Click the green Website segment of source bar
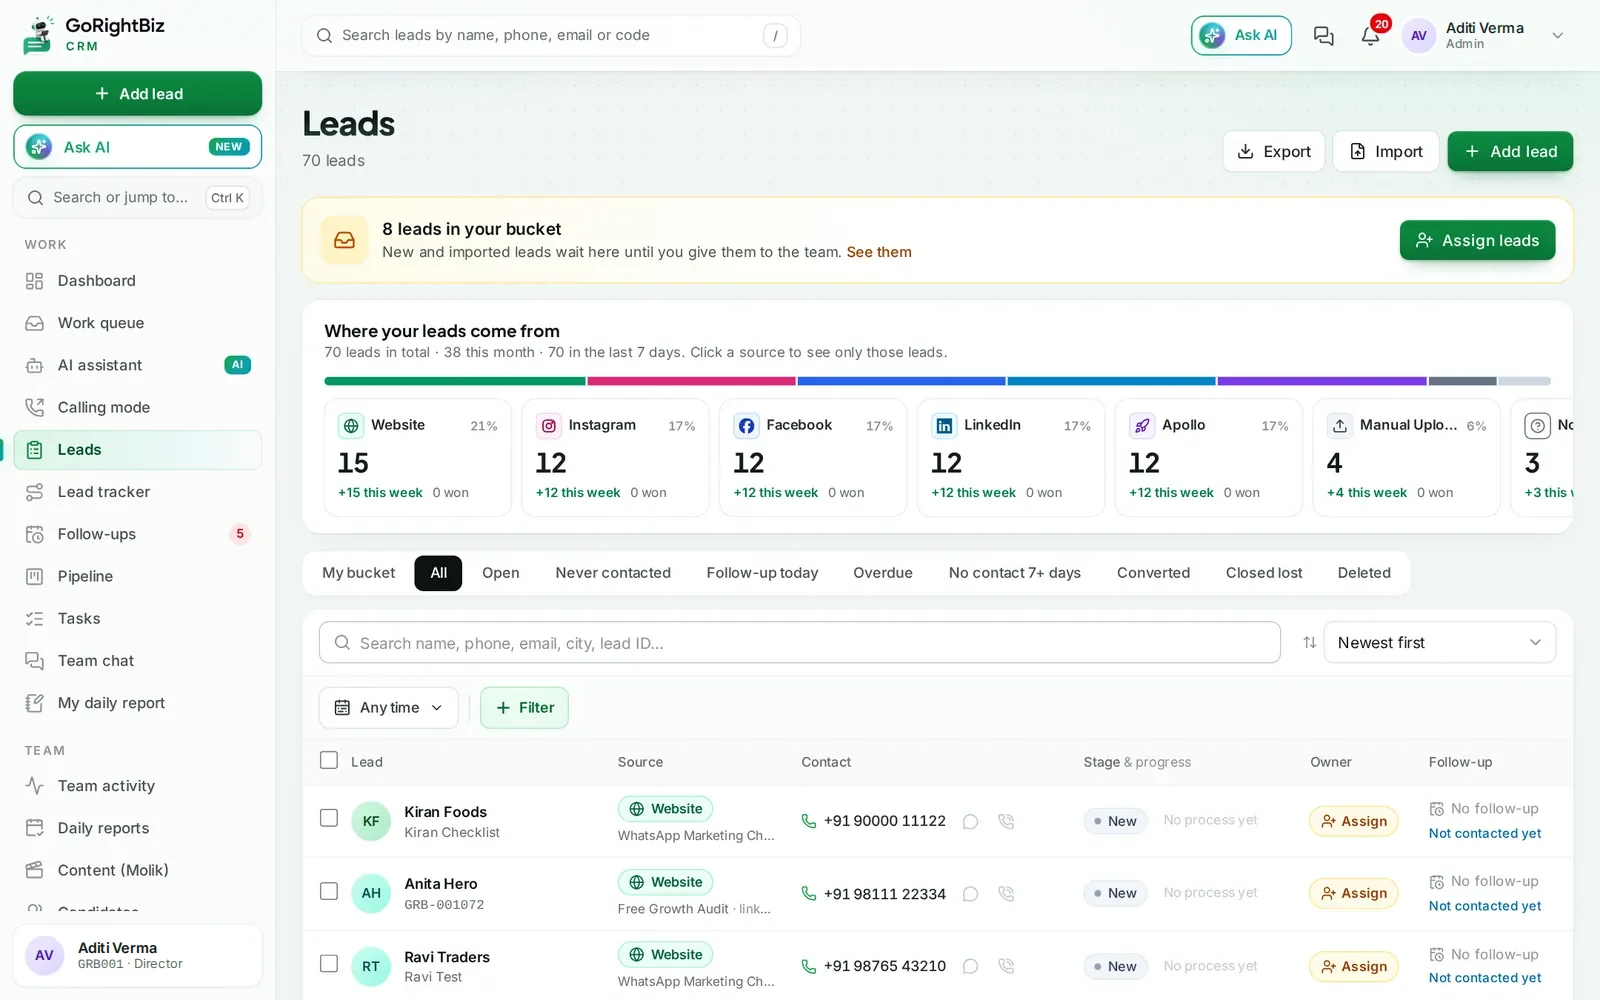The width and height of the screenshot is (1600, 1000). coord(455,381)
